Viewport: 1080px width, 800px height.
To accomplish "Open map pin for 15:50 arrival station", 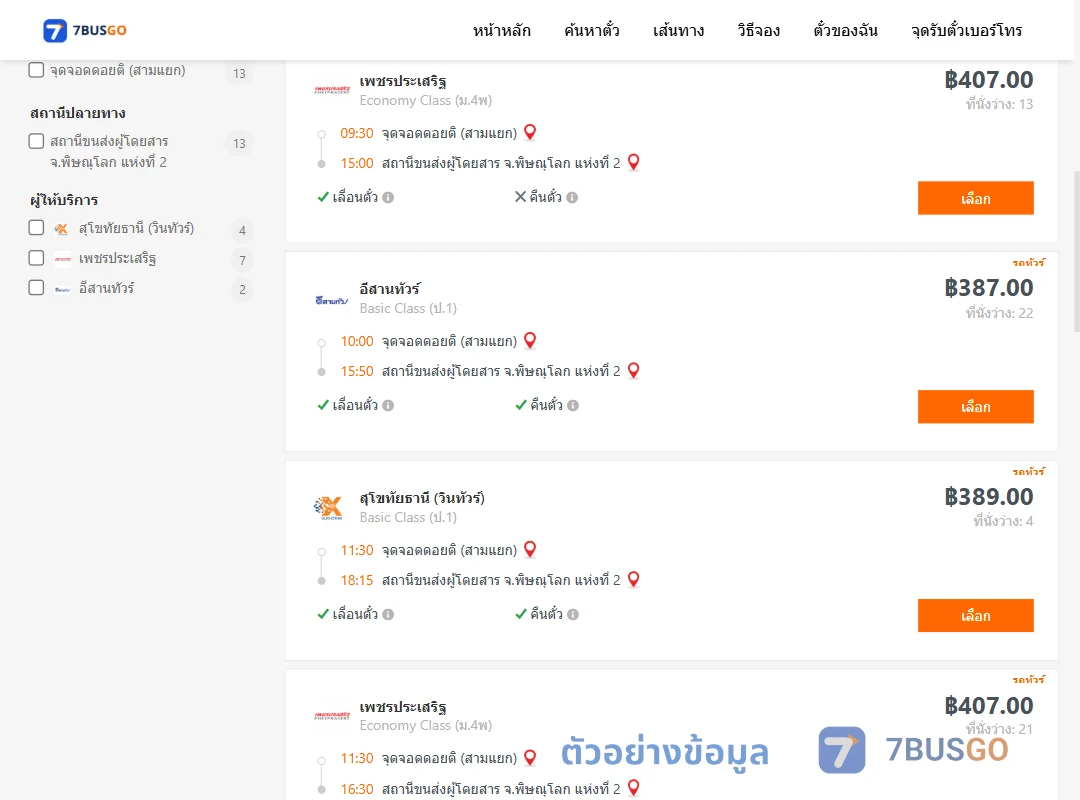I will [634, 371].
